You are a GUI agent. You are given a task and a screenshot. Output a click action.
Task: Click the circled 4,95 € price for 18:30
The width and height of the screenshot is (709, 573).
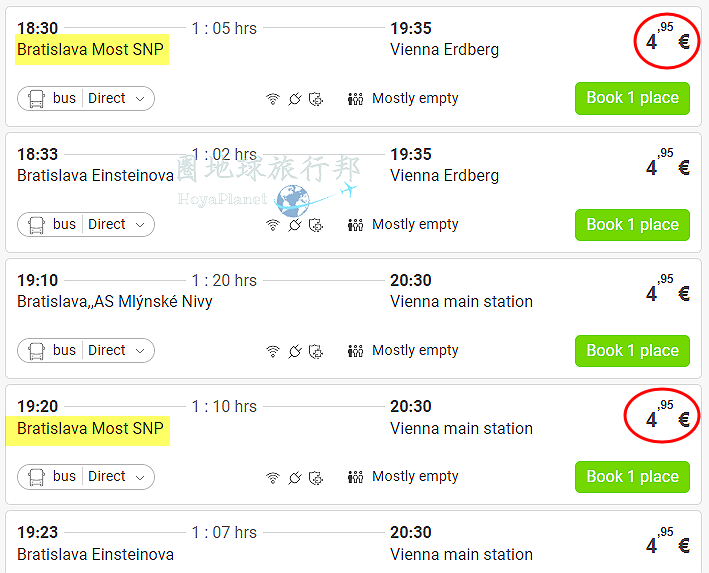point(667,41)
